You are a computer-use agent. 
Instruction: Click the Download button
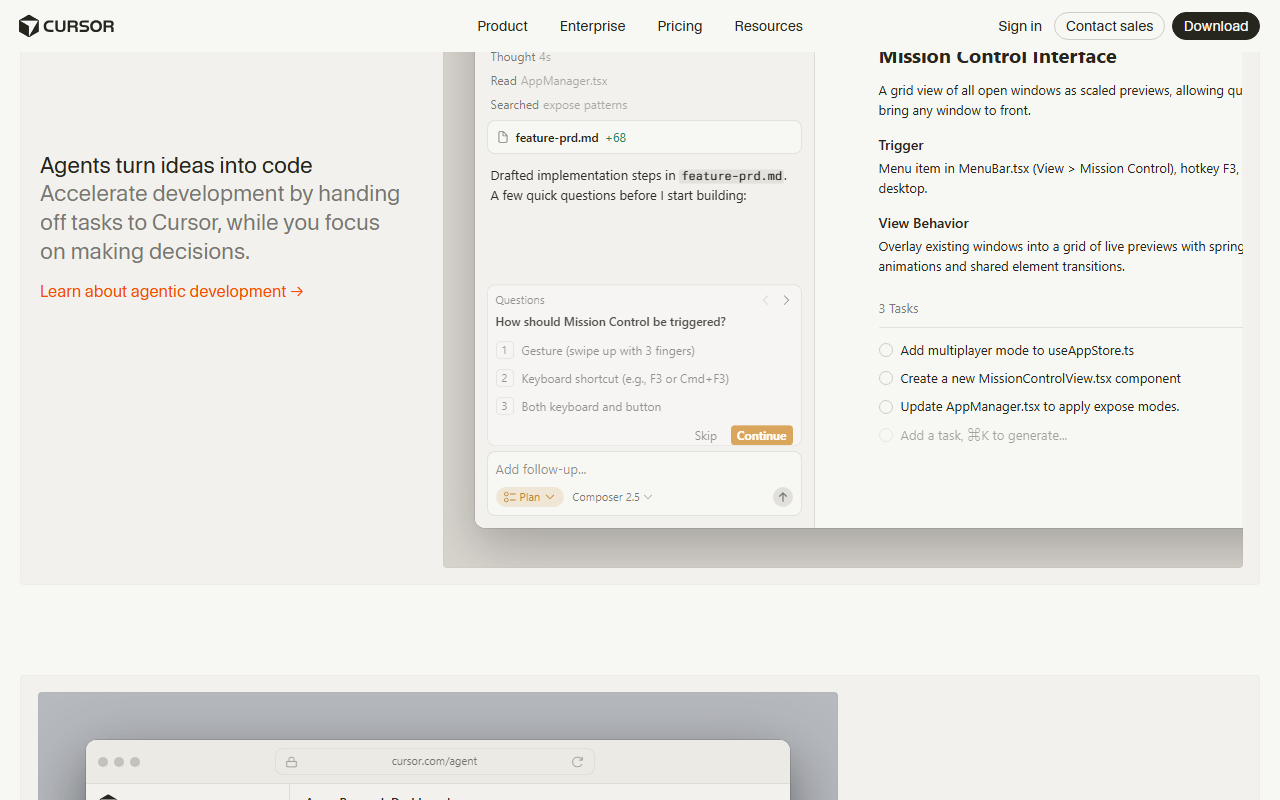(x=1216, y=26)
